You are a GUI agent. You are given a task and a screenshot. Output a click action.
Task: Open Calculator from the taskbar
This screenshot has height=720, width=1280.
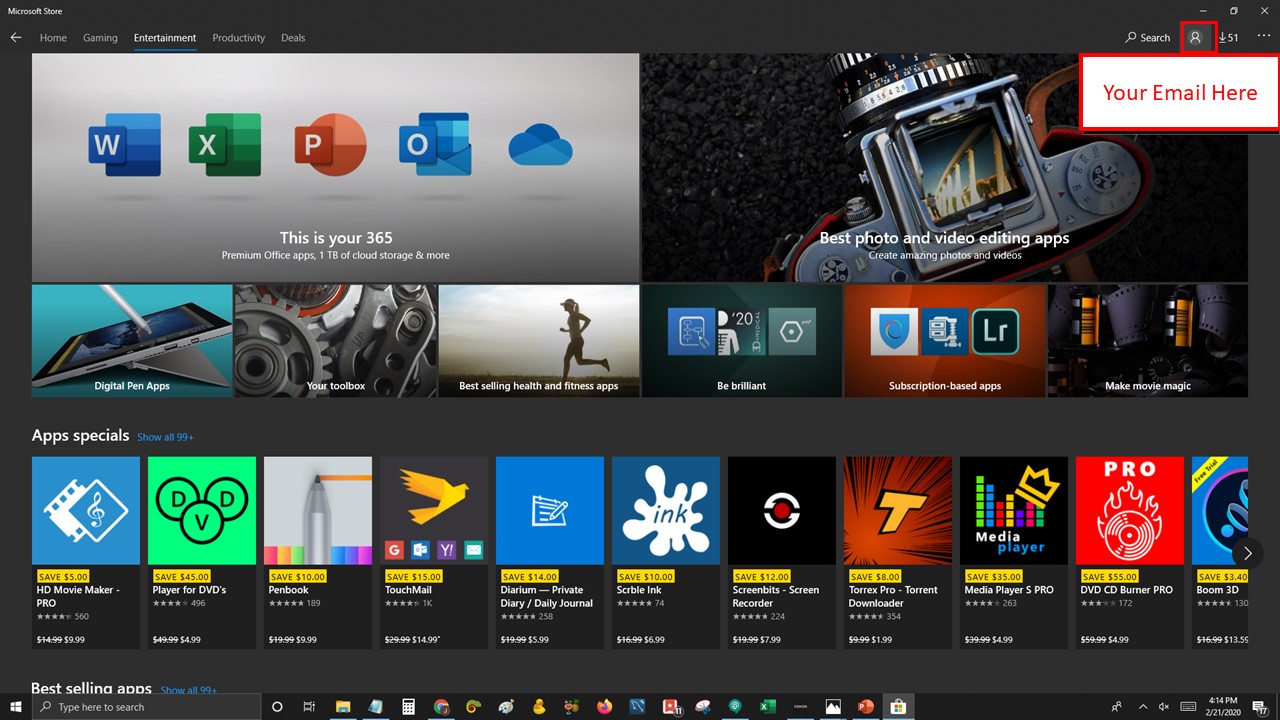tap(408, 707)
